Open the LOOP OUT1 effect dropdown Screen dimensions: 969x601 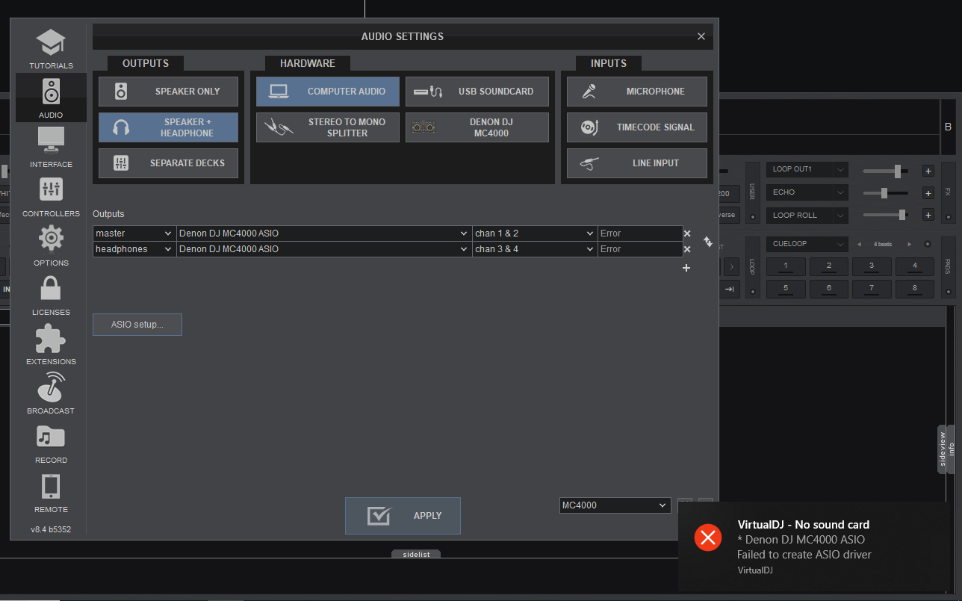(806, 169)
